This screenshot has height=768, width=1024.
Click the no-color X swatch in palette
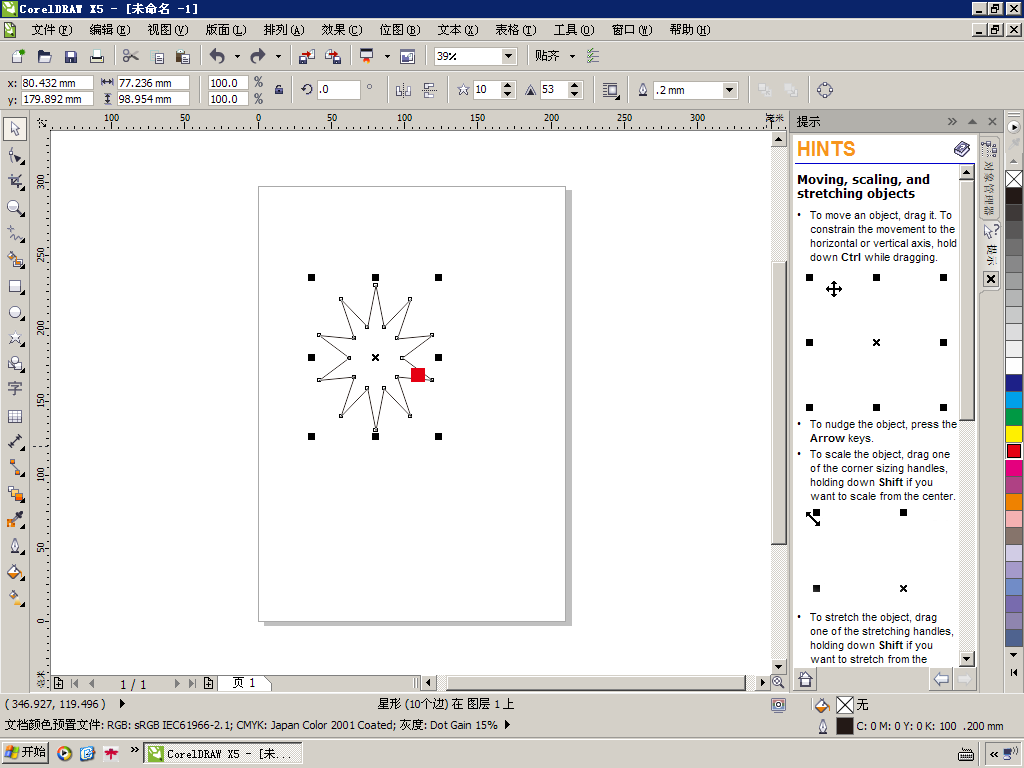[1014, 179]
